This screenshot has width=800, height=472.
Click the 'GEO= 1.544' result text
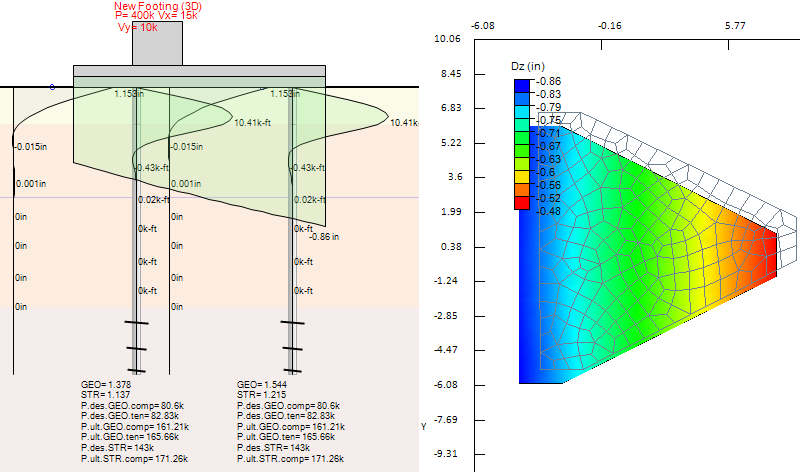(x=262, y=384)
